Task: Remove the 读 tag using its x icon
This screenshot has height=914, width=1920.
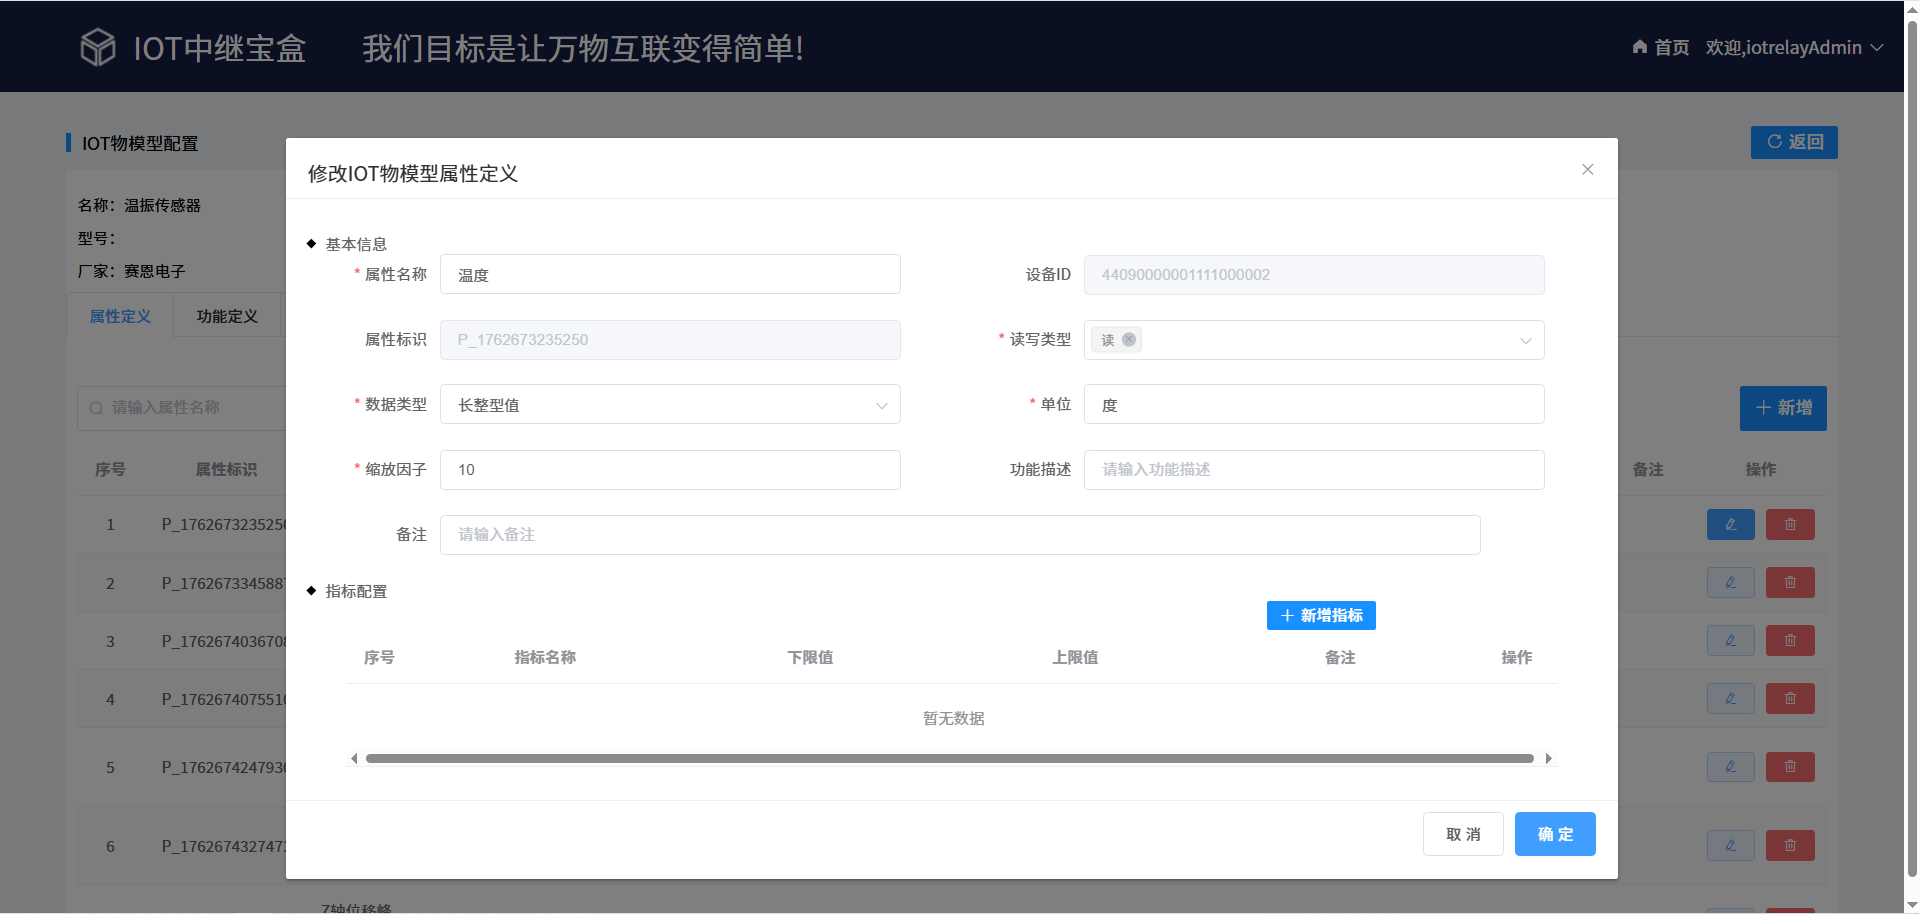Action: coord(1129,340)
